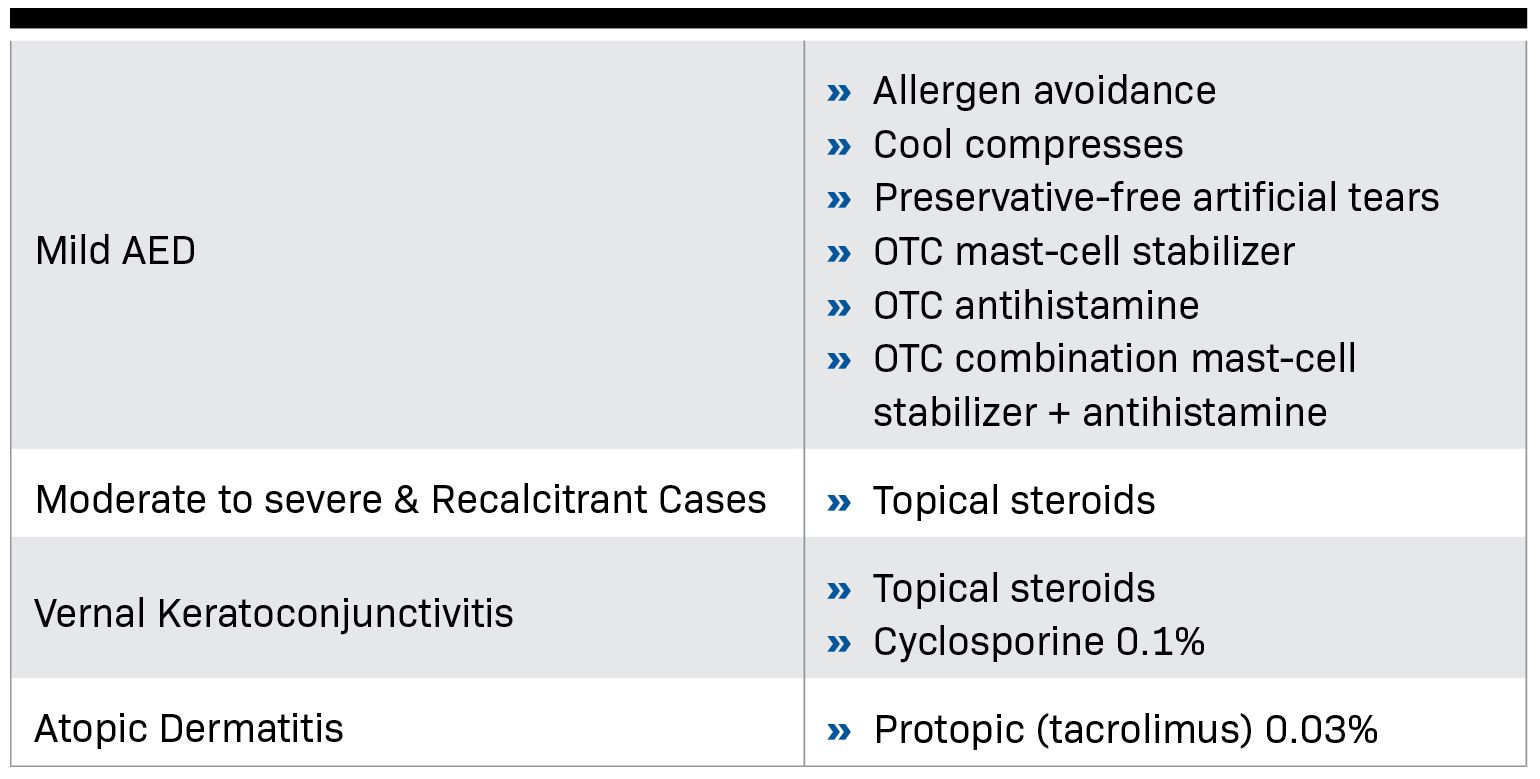Click the black header bar at top
The height and width of the screenshot is (779, 1540).
(x=768, y=18)
